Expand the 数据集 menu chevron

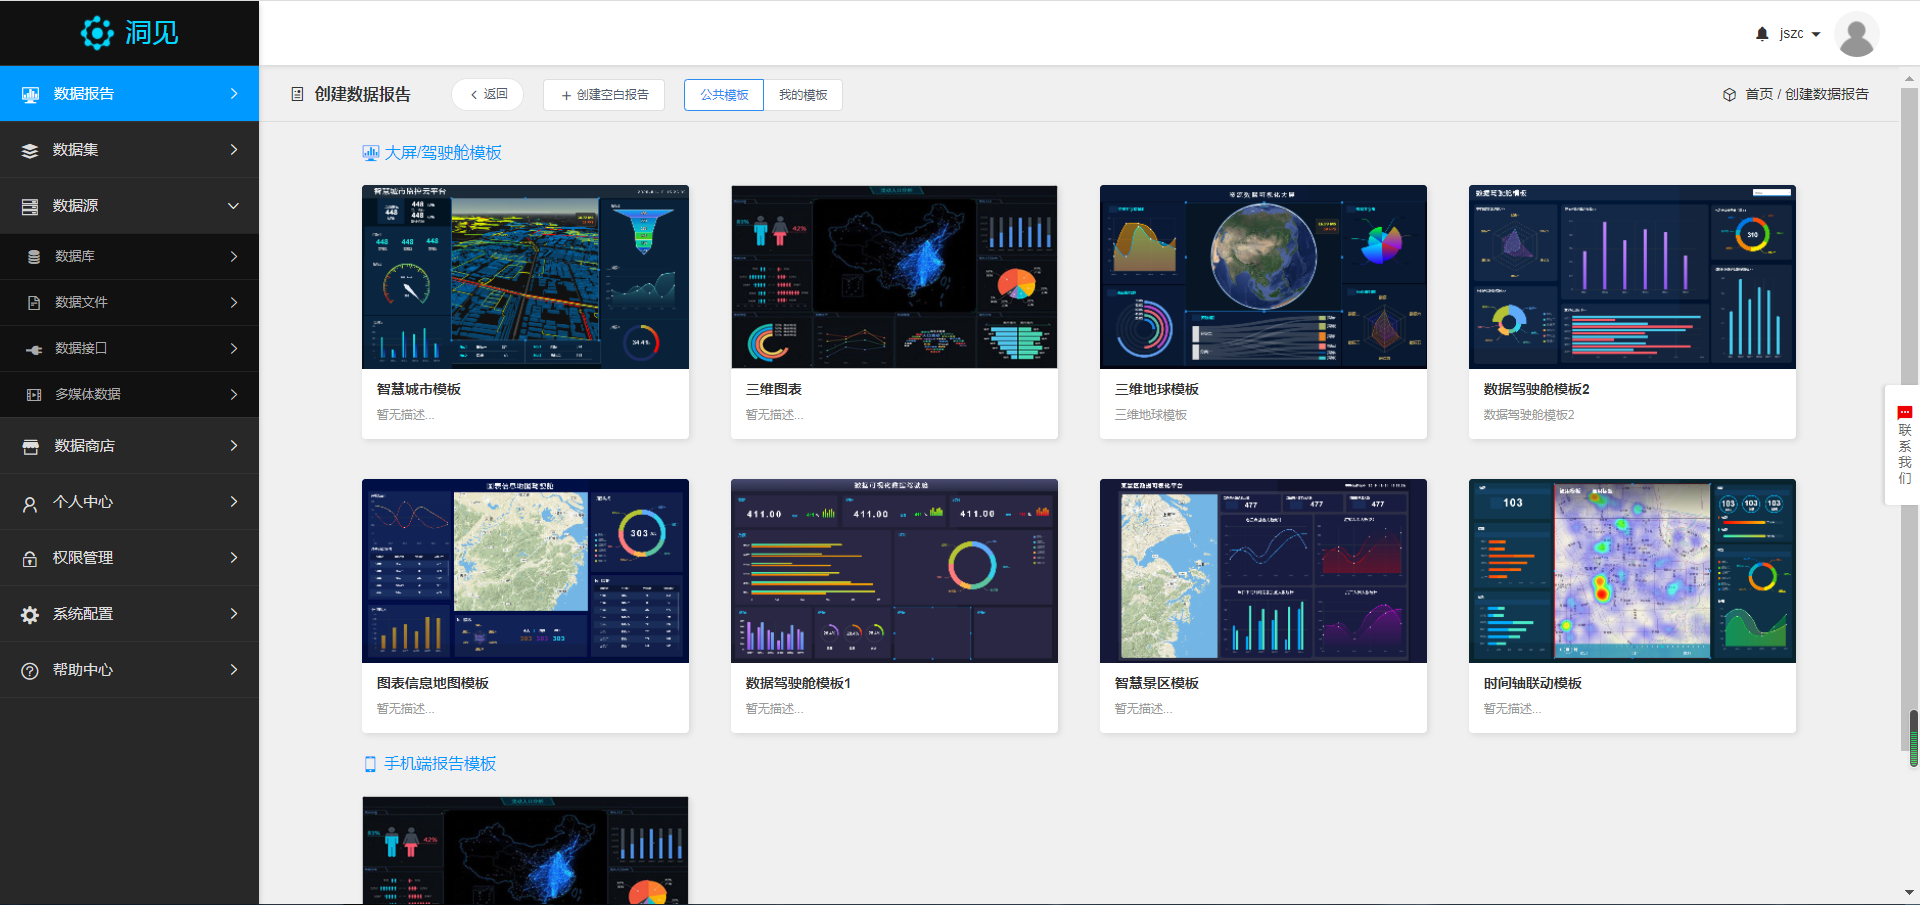[234, 150]
